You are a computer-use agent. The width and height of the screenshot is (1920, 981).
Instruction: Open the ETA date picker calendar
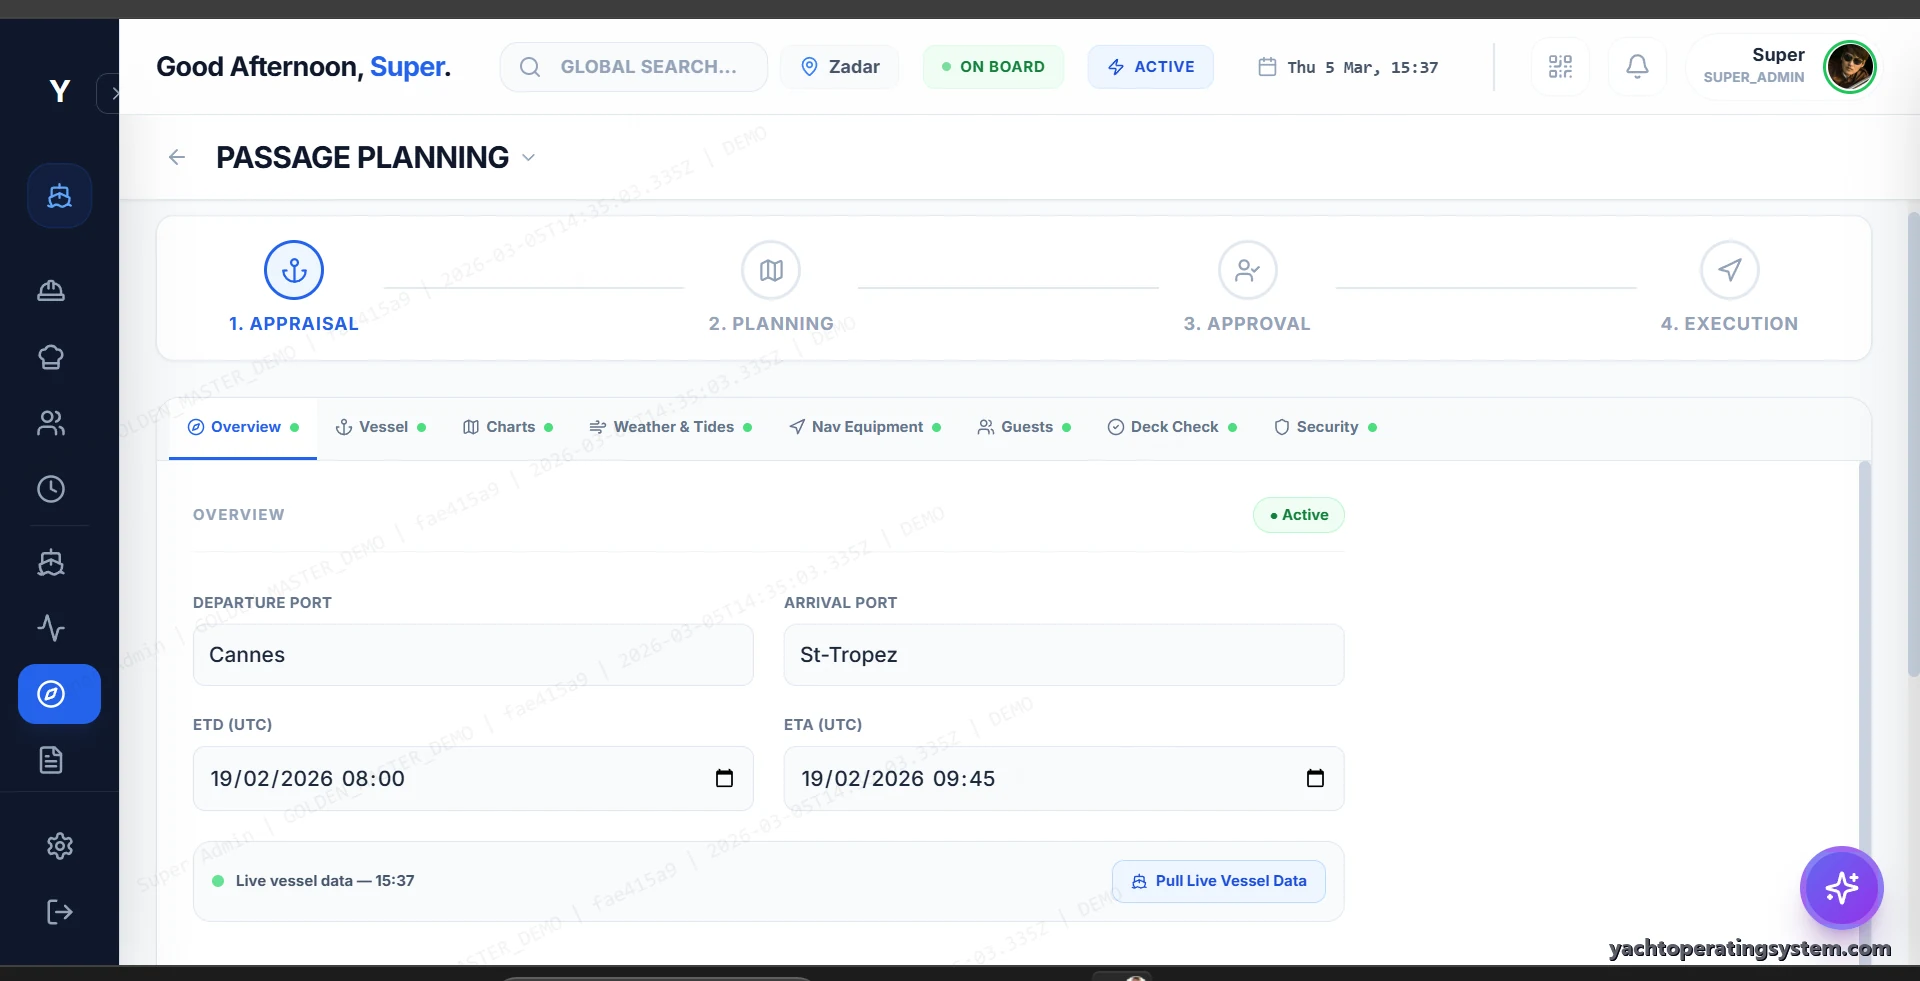[1315, 778]
